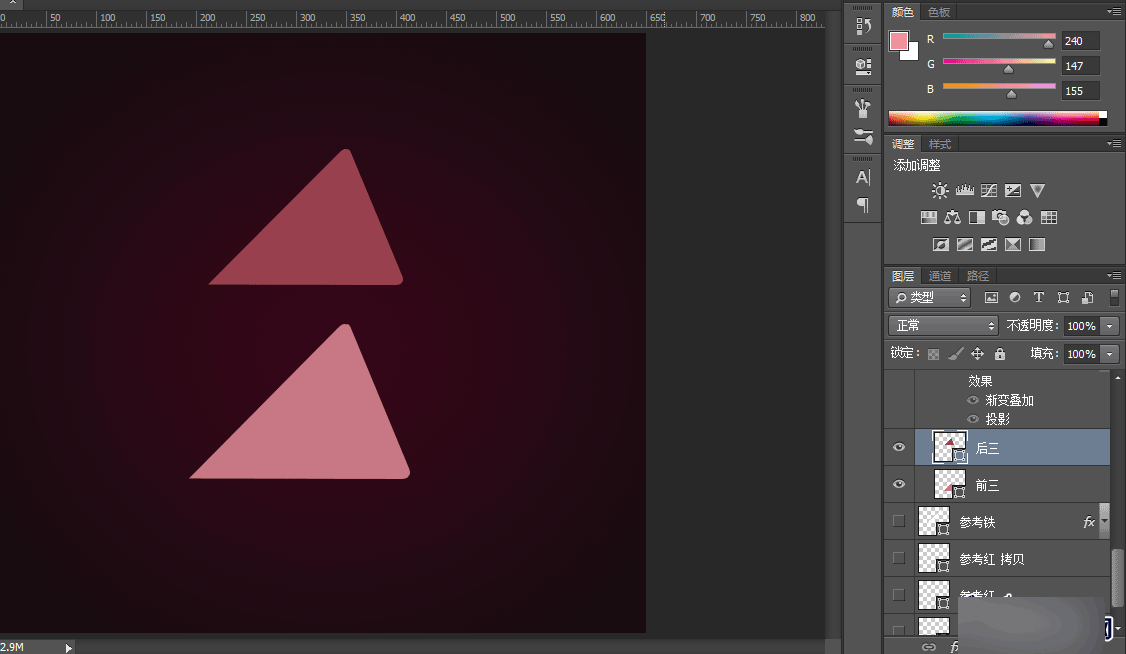Filter layers by type layers icon
The height and width of the screenshot is (654, 1126).
[x=1038, y=297]
